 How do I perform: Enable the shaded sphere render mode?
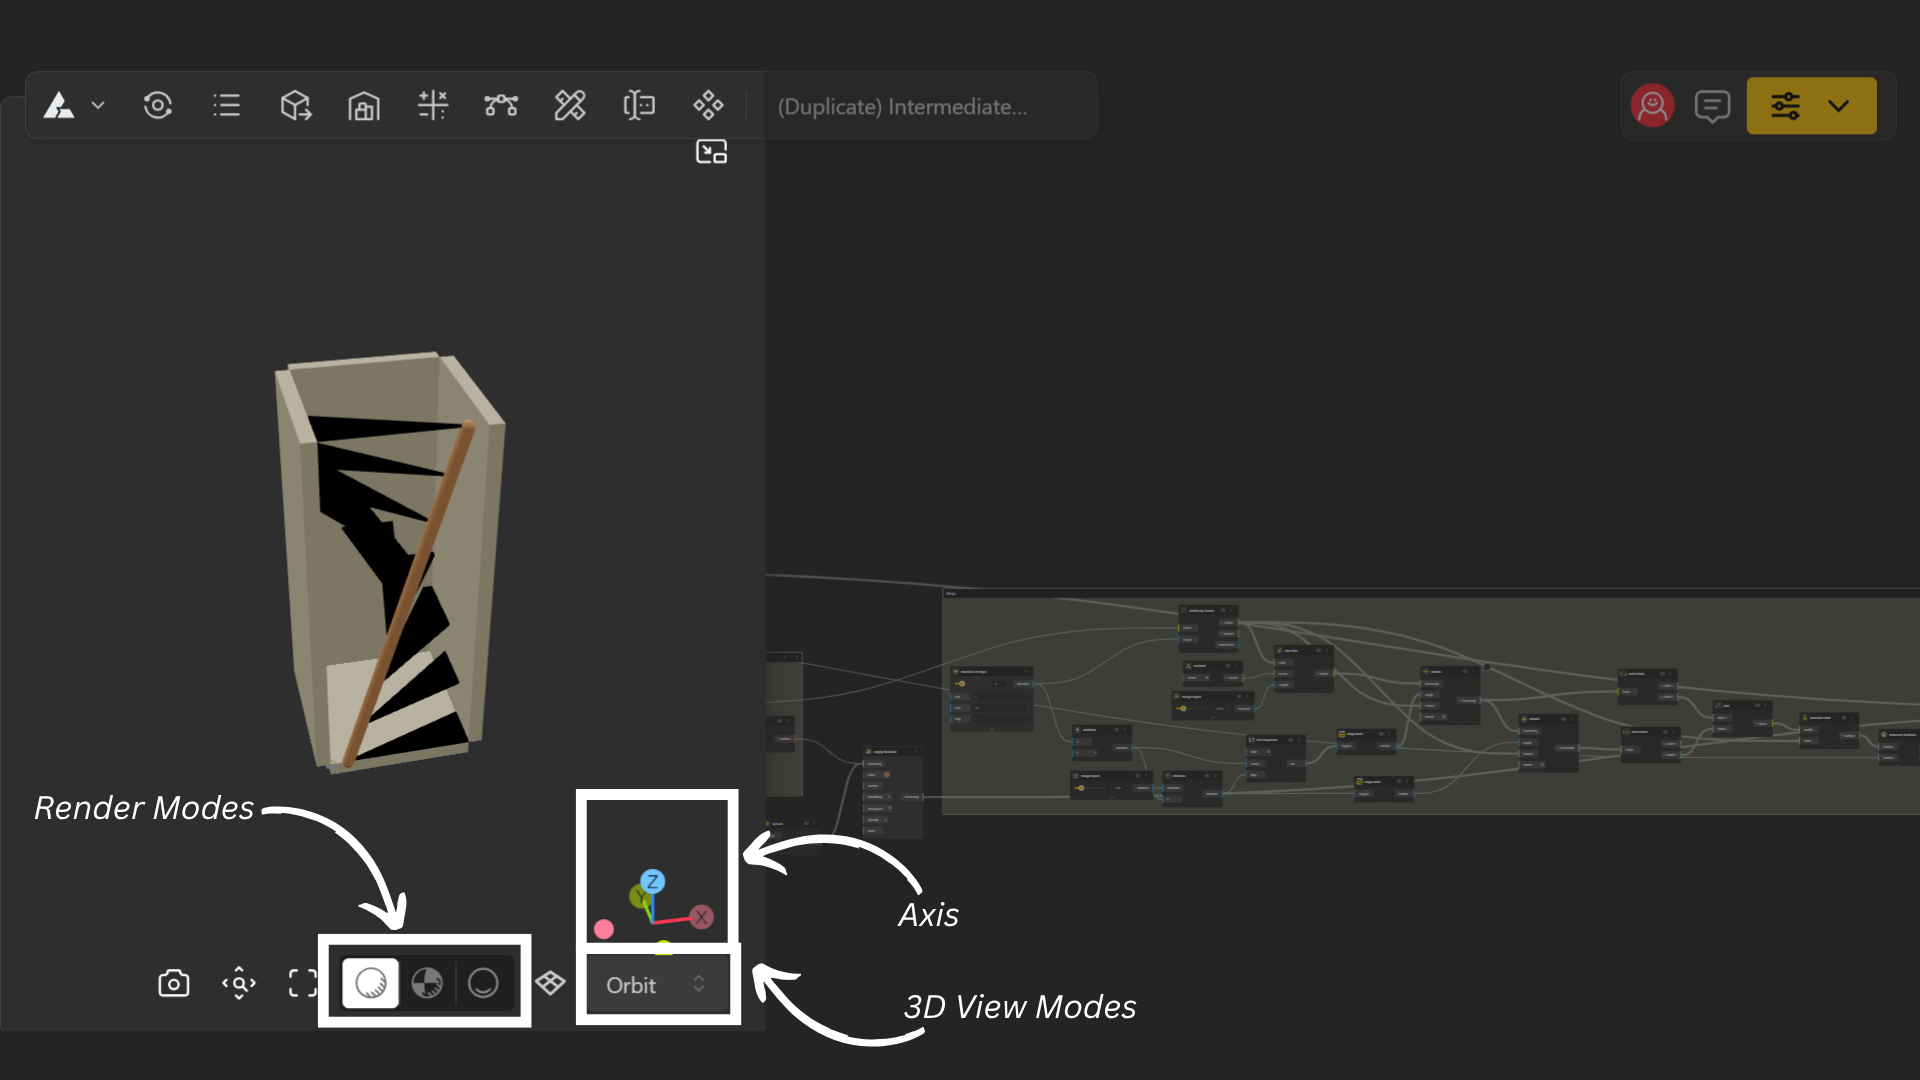[371, 984]
